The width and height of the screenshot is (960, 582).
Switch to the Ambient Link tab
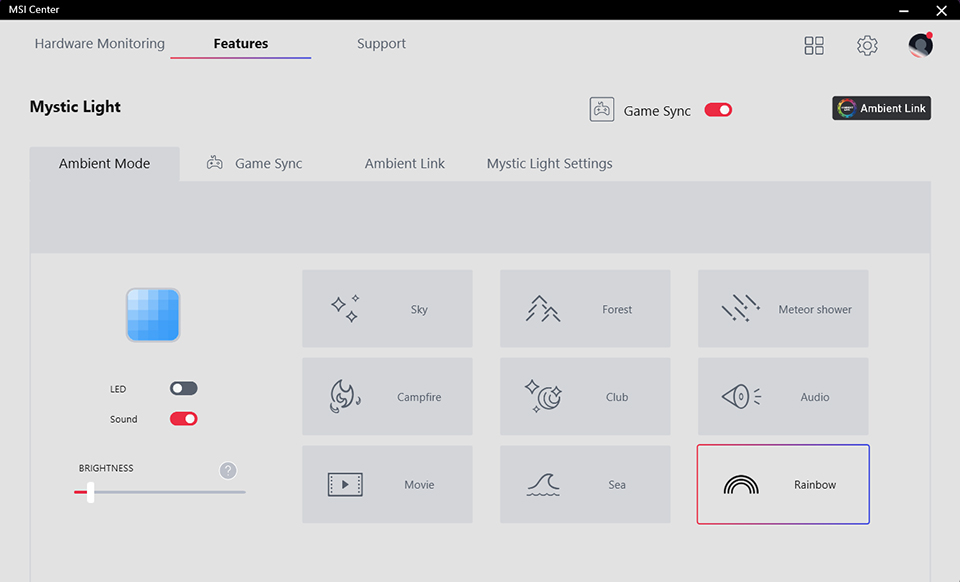point(405,163)
